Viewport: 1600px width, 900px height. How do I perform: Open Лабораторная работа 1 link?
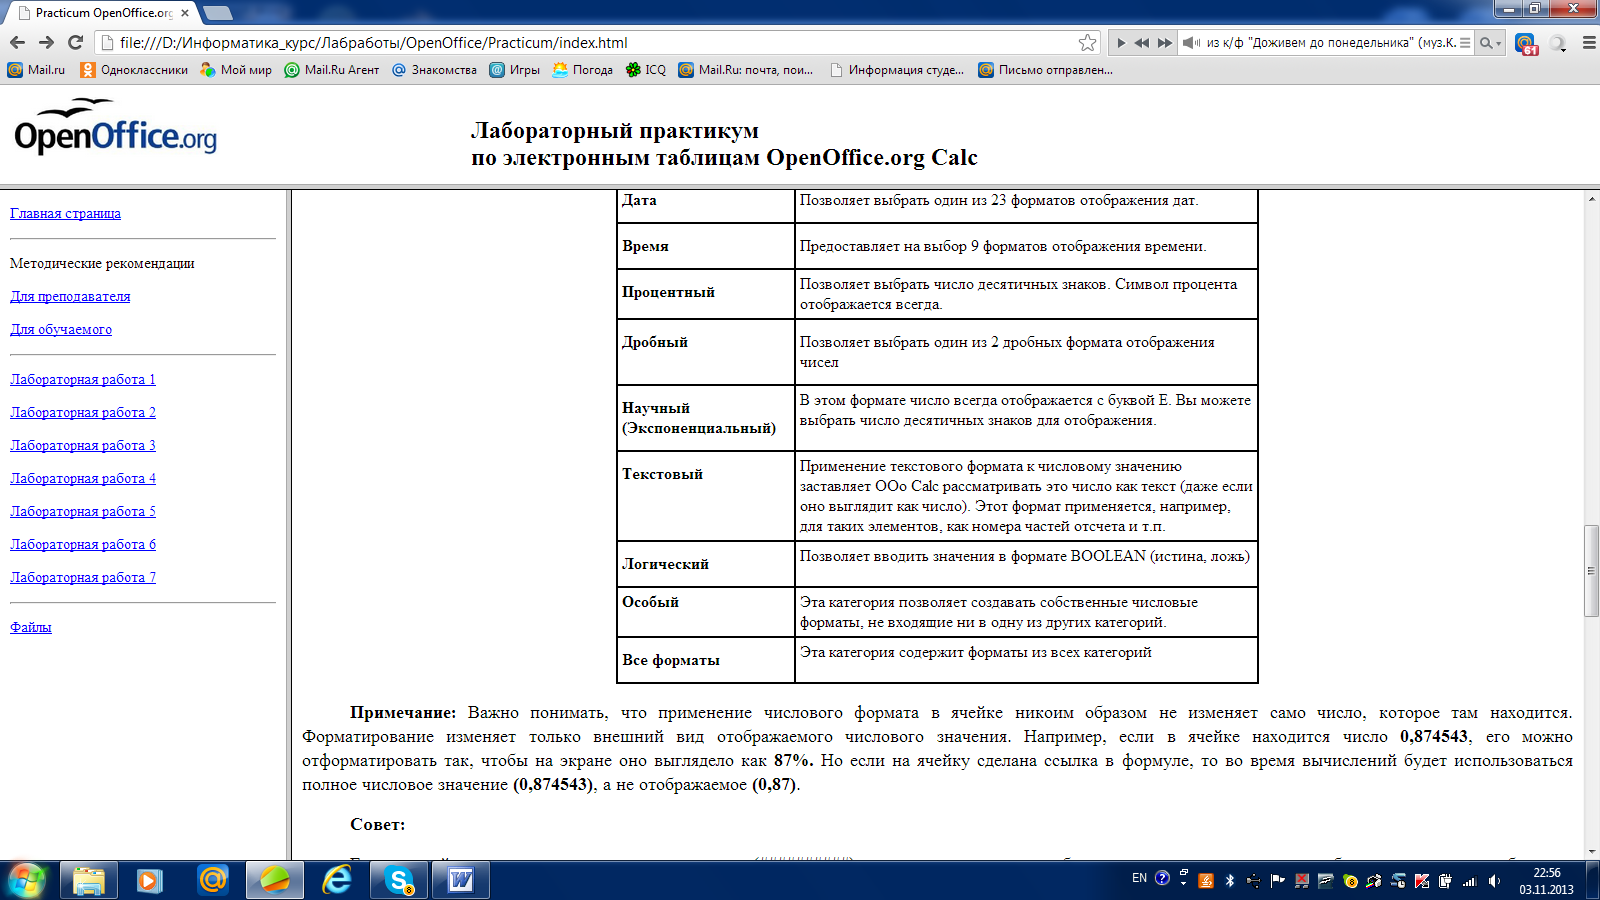coord(83,379)
